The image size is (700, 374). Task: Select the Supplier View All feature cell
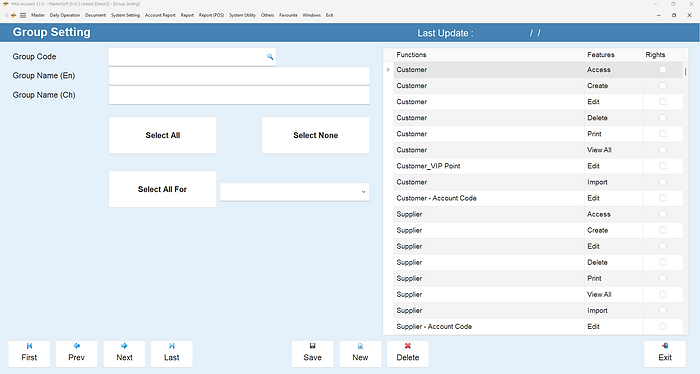[x=613, y=295]
